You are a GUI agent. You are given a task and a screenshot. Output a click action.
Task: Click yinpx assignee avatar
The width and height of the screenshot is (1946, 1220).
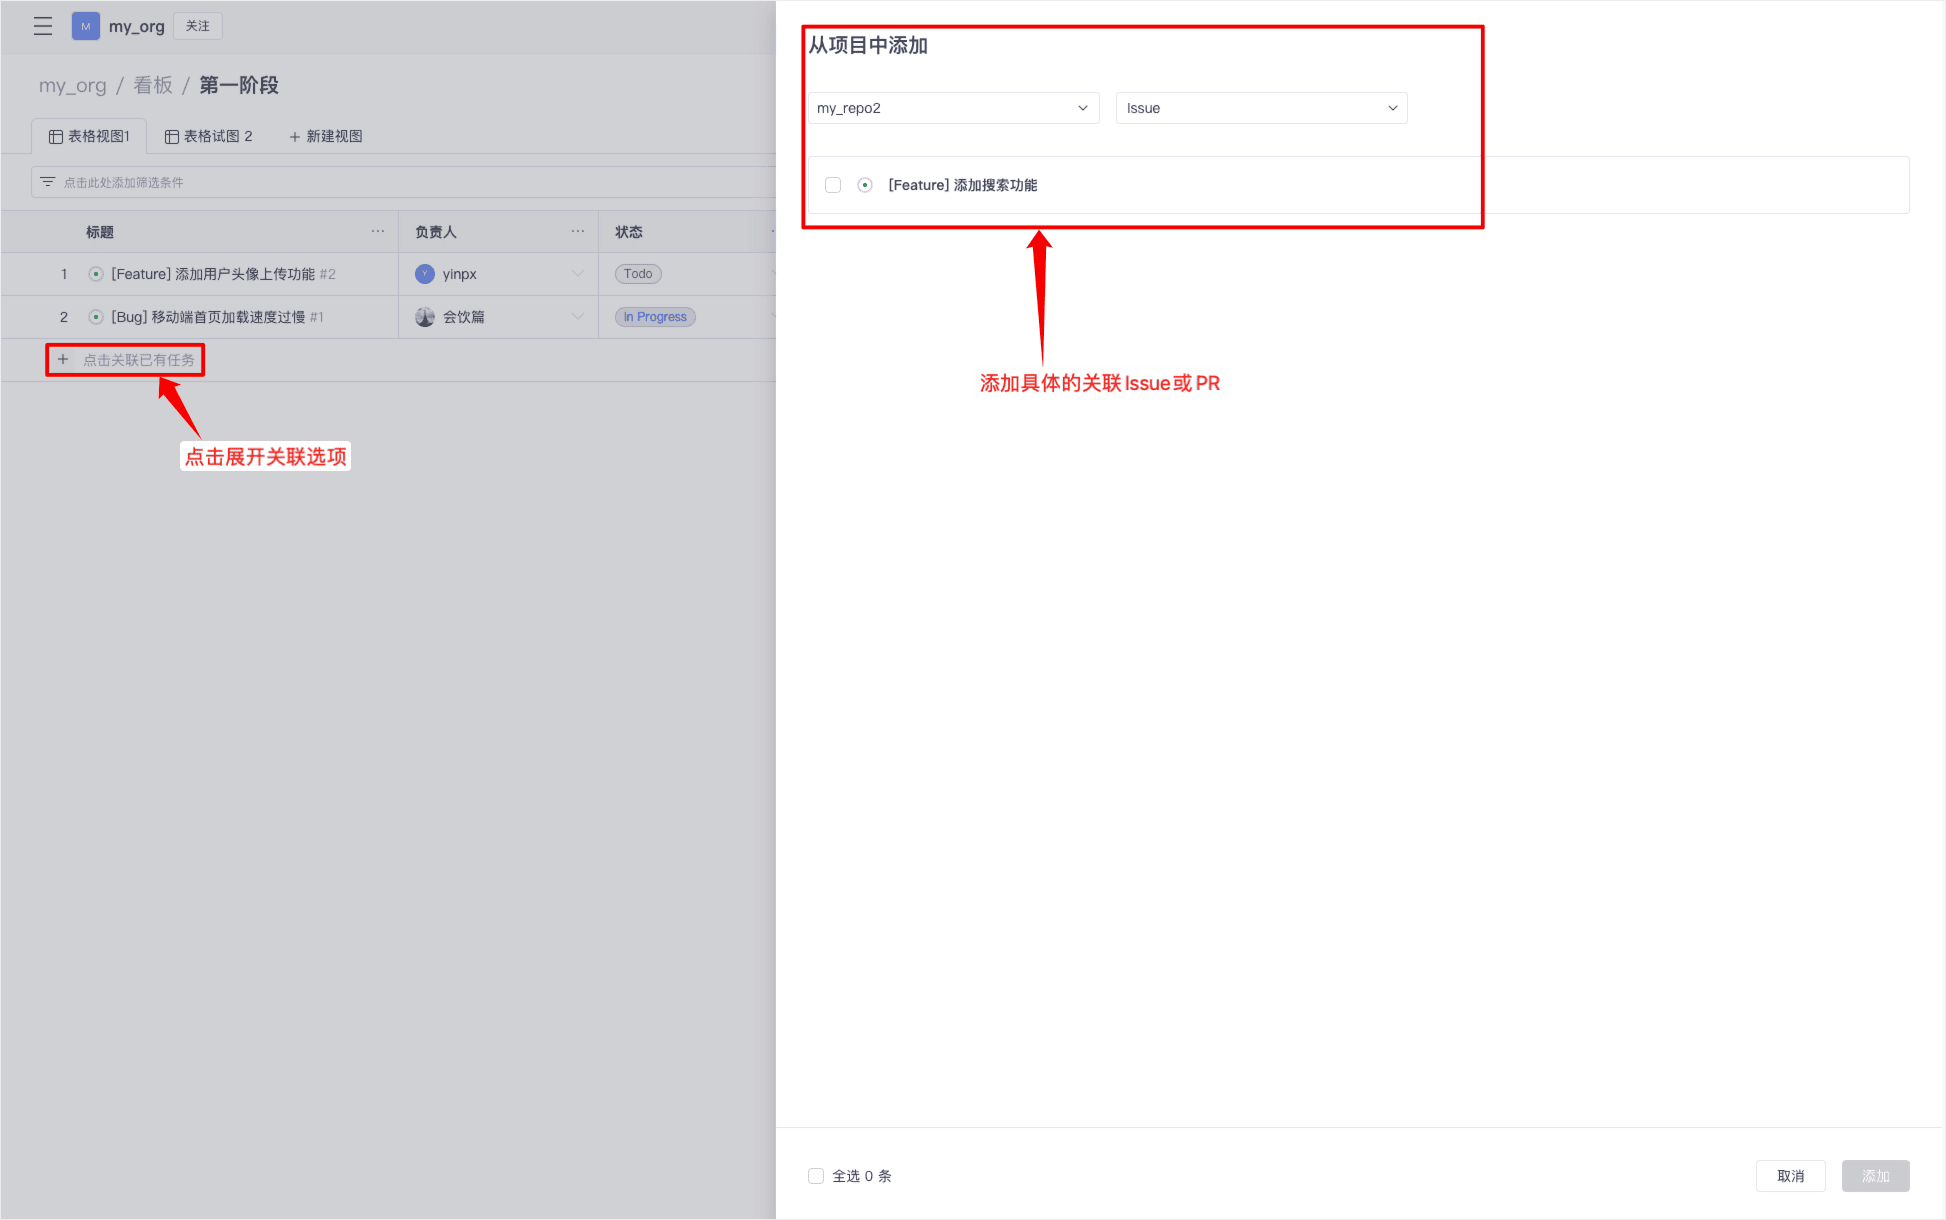coord(425,274)
